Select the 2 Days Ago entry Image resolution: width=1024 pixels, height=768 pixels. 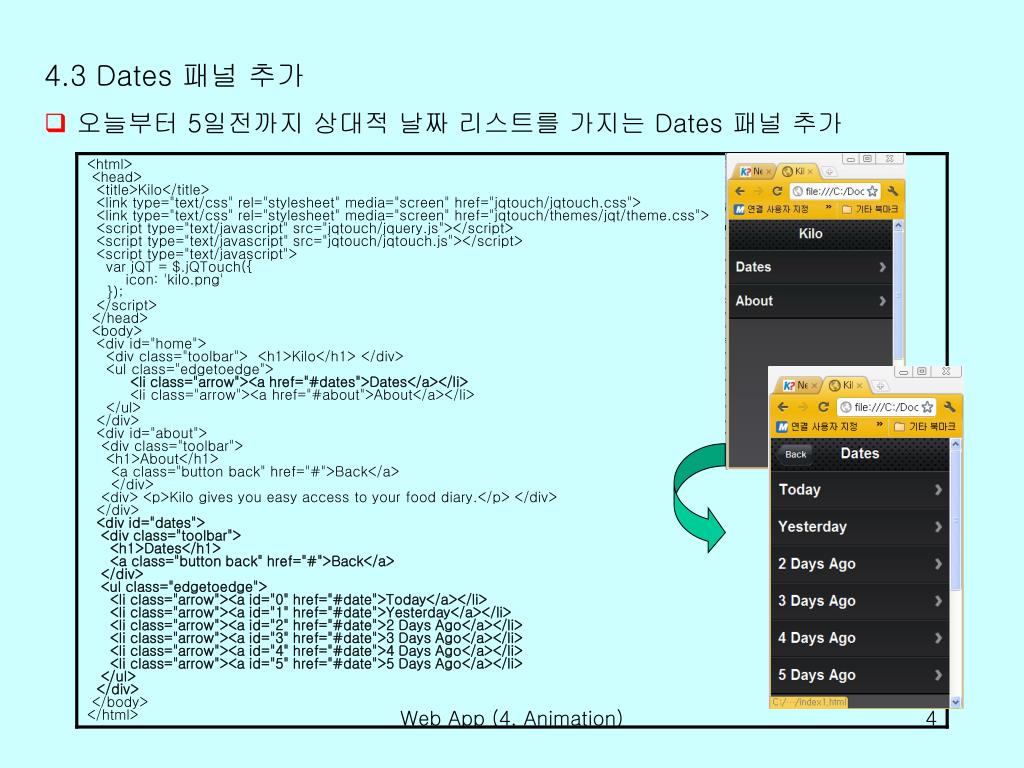coord(860,564)
